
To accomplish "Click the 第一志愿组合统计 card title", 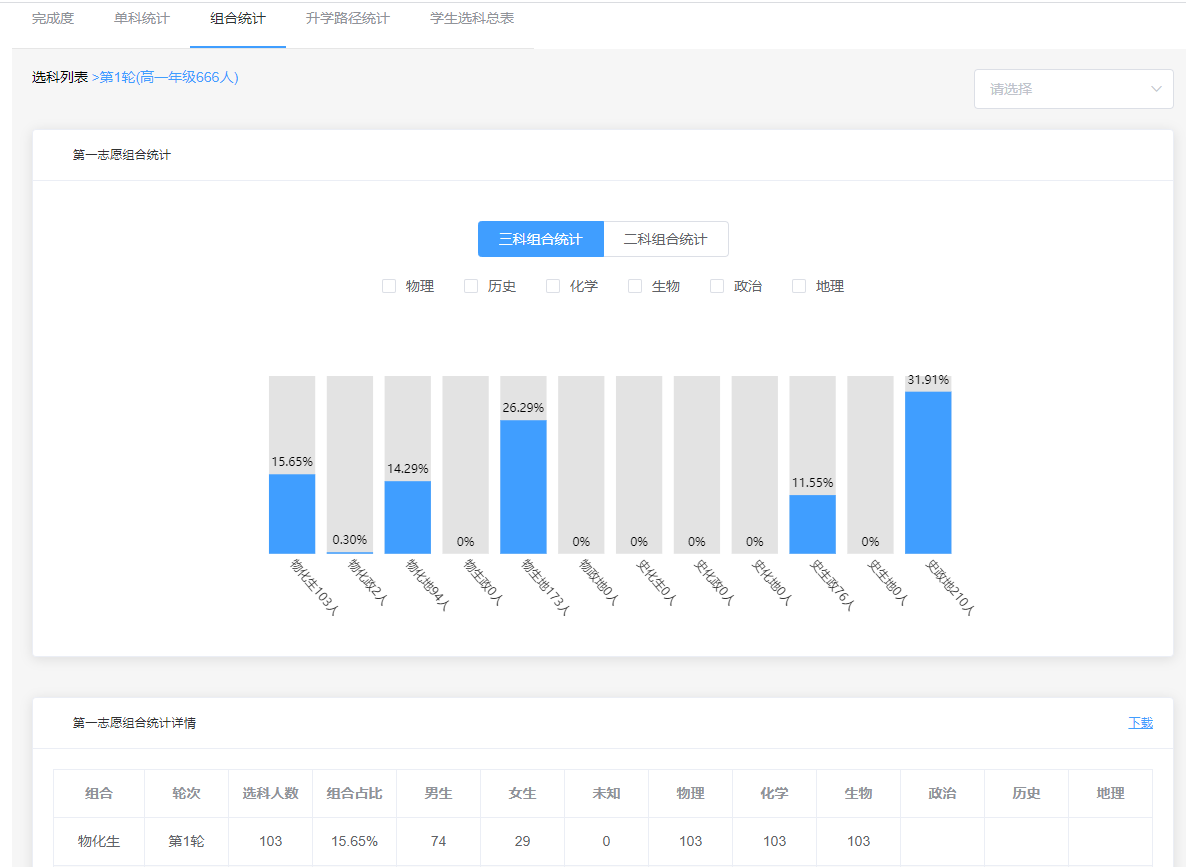I will point(122,154).
